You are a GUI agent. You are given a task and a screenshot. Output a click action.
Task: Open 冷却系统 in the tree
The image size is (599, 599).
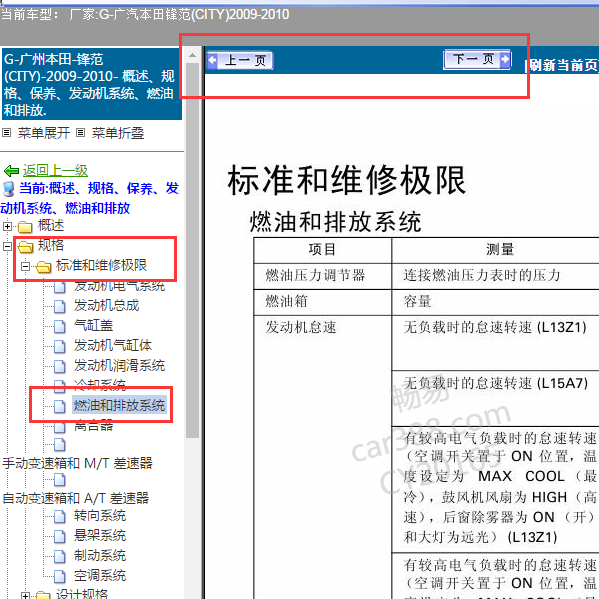tap(100, 385)
